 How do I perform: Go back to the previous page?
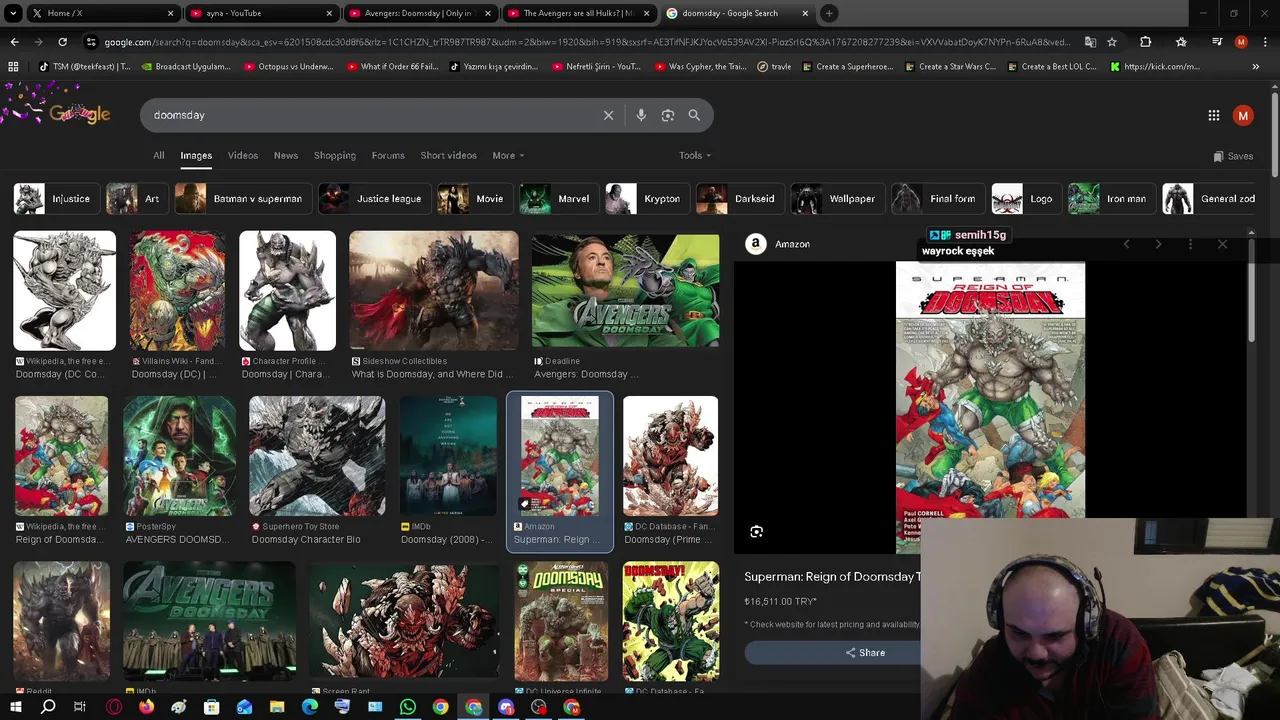[x=14, y=42]
